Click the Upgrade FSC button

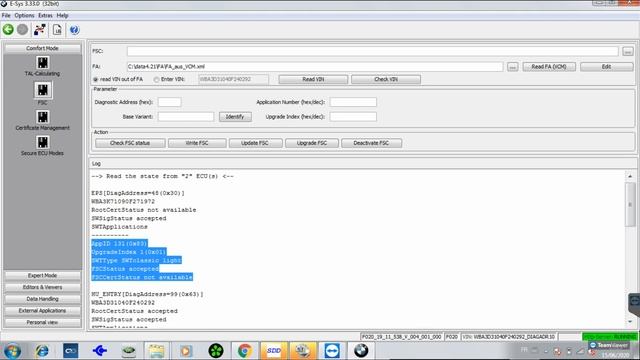click(x=312, y=143)
